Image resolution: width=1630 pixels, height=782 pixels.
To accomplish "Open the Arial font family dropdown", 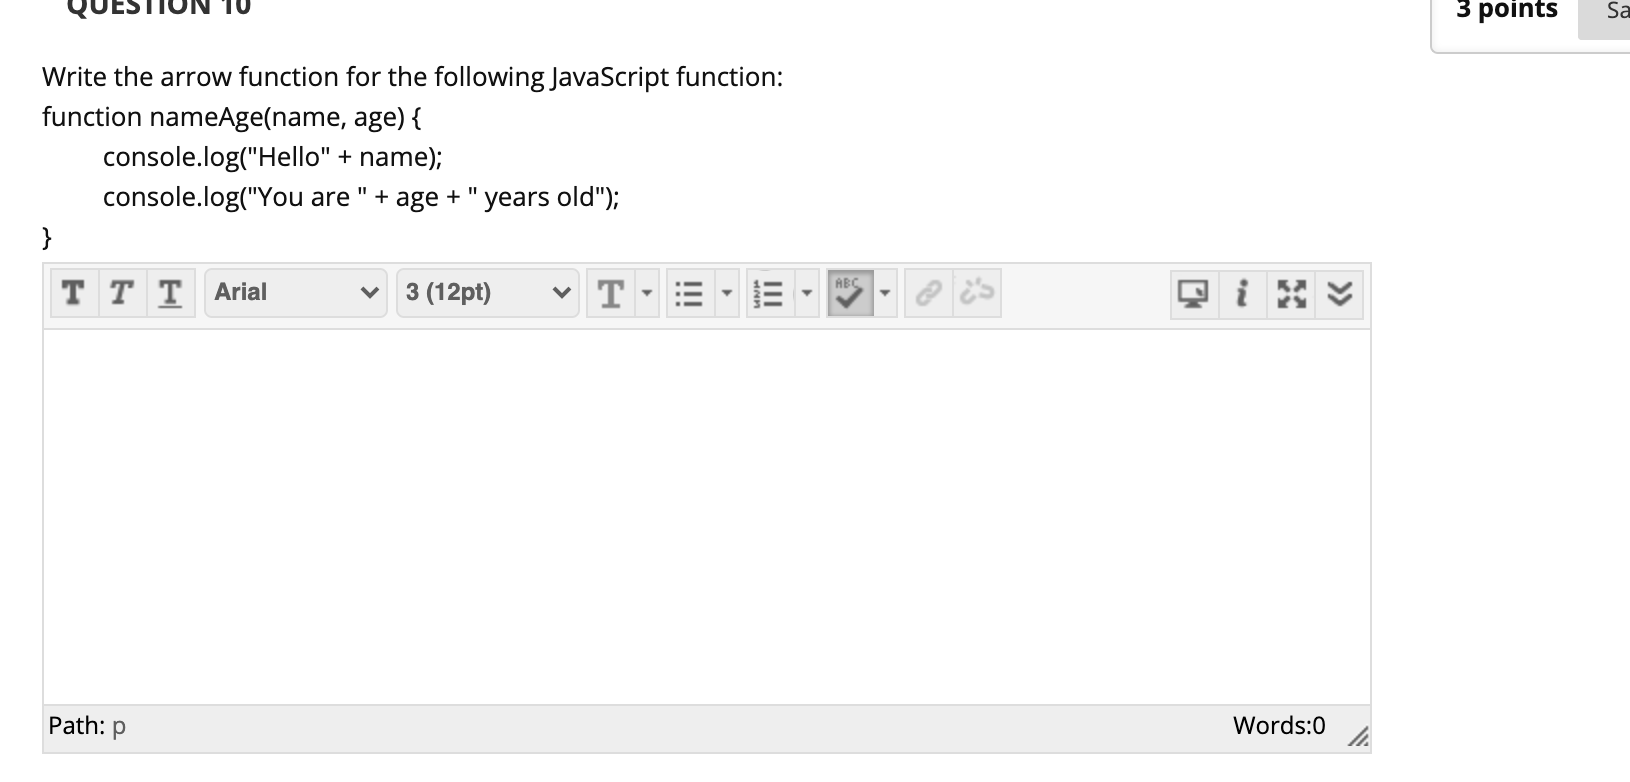I will coord(296,293).
